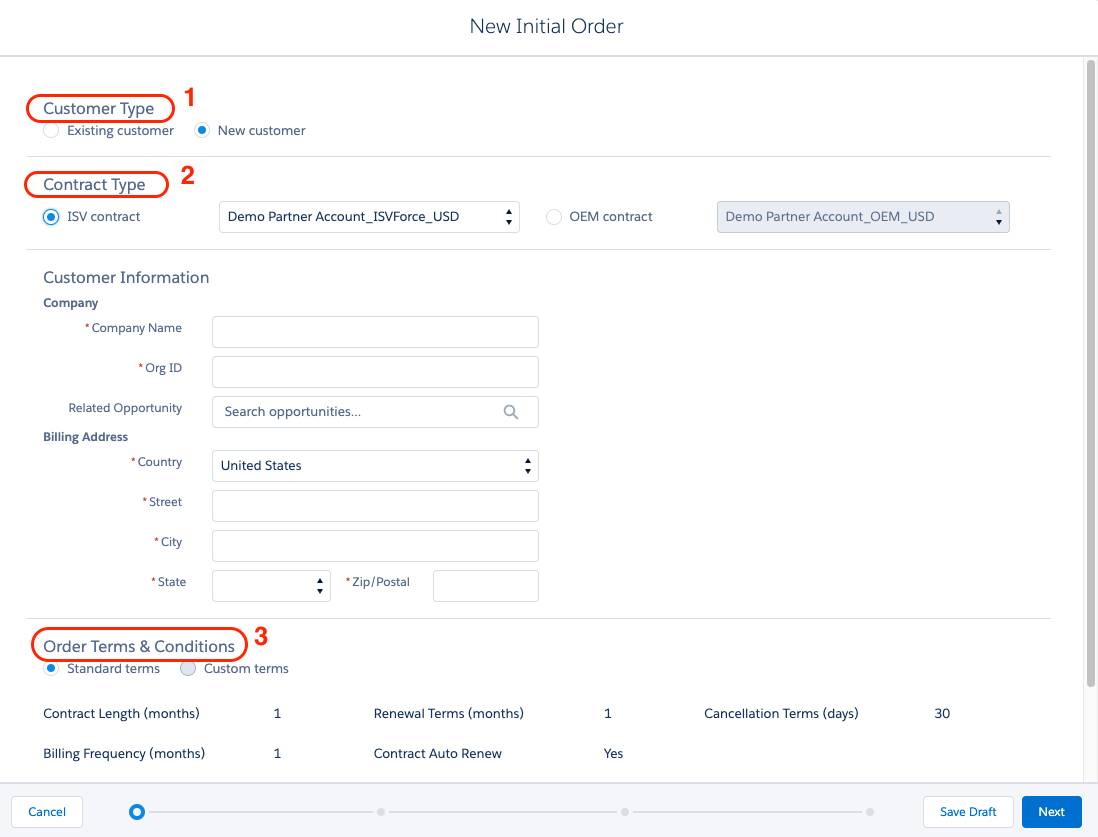Screen dimensions: 1098x837
Task: Choose the ISV contract radio option
Action: (51, 217)
